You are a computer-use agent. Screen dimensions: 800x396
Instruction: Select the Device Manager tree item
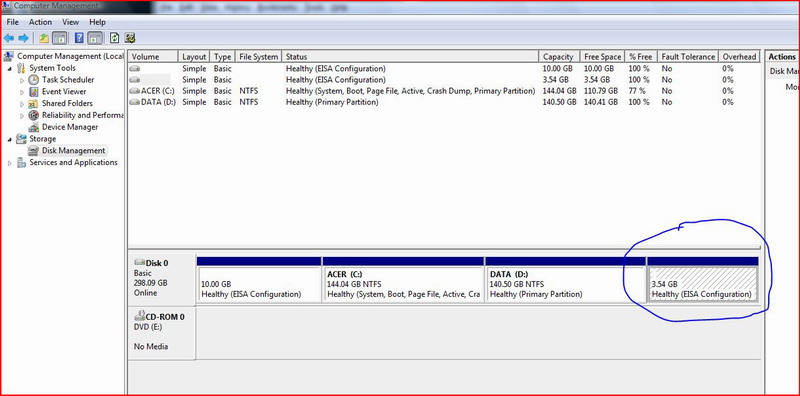click(x=70, y=127)
